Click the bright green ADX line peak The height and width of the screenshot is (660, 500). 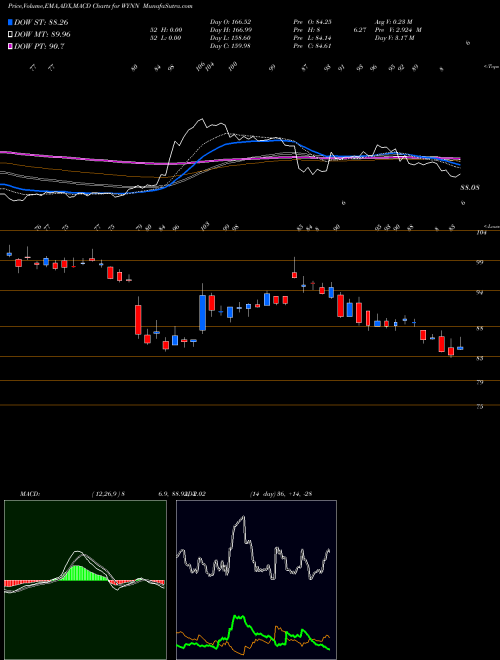point(239,618)
